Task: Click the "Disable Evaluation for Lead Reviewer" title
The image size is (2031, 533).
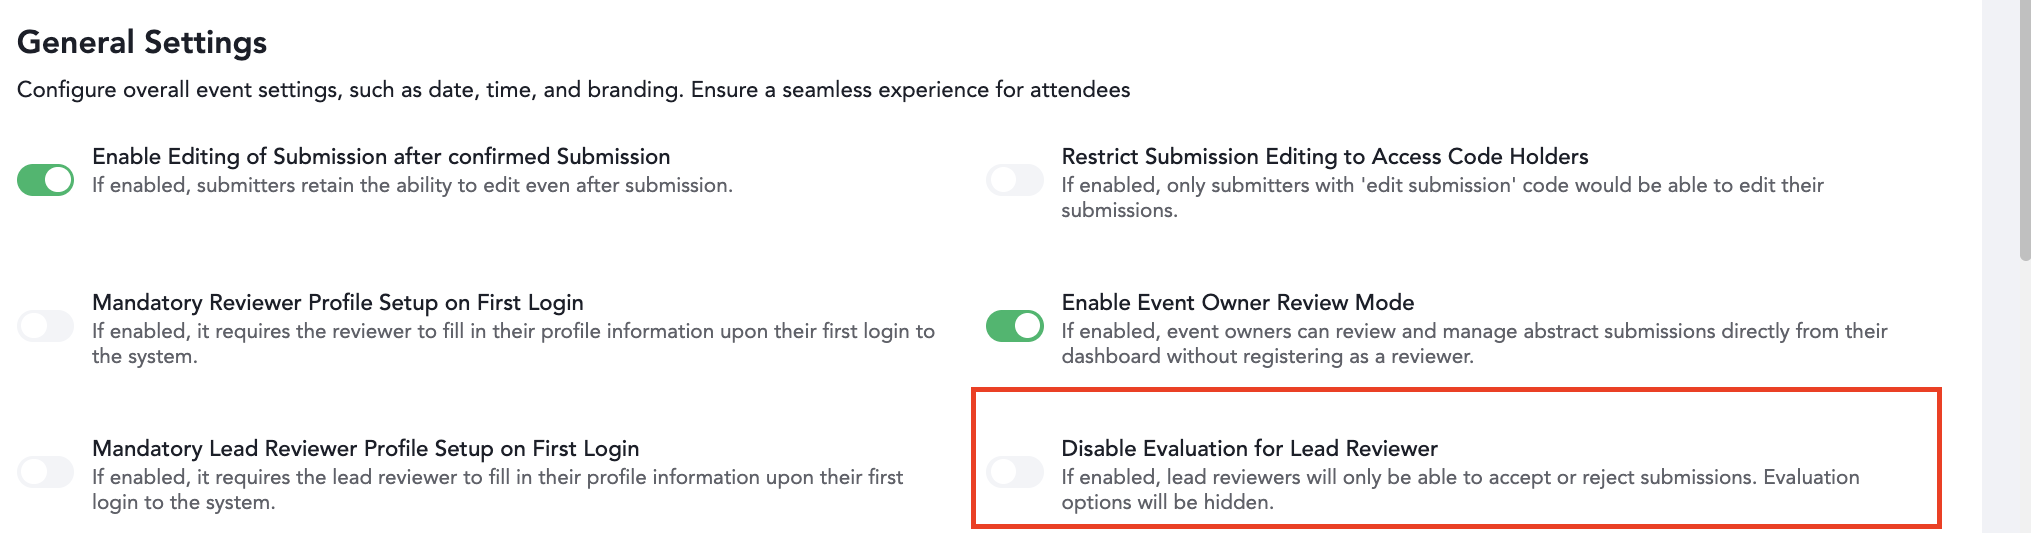Action: pyautogui.click(x=1249, y=448)
